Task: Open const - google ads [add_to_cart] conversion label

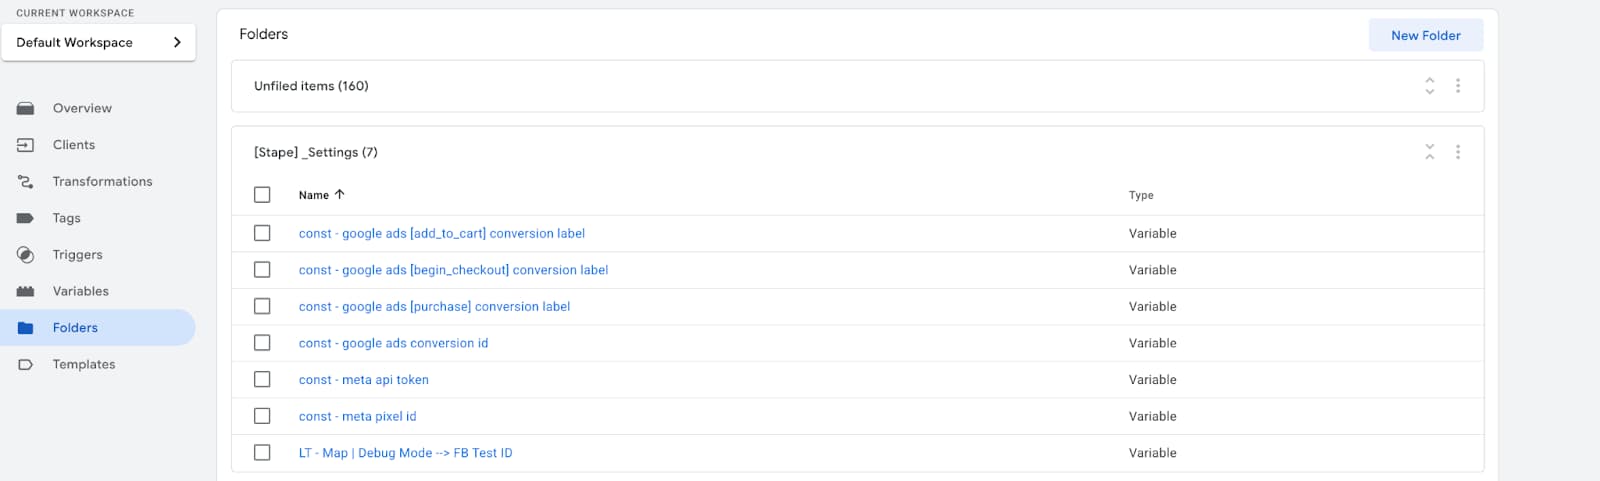Action: pos(442,233)
